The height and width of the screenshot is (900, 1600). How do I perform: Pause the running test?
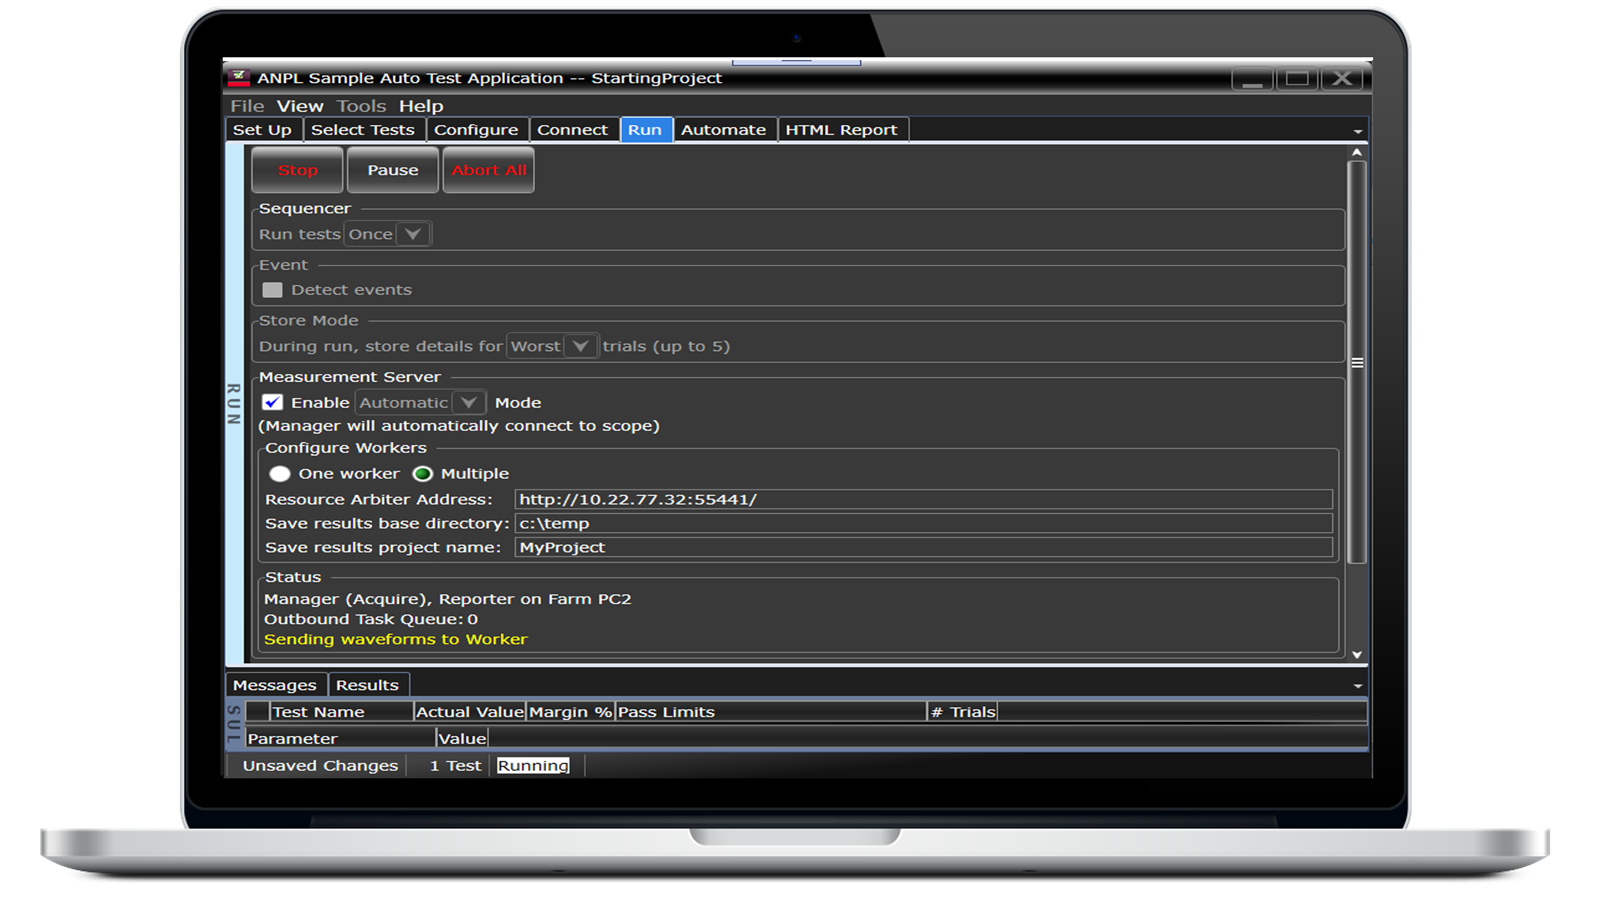click(x=392, y=170)
